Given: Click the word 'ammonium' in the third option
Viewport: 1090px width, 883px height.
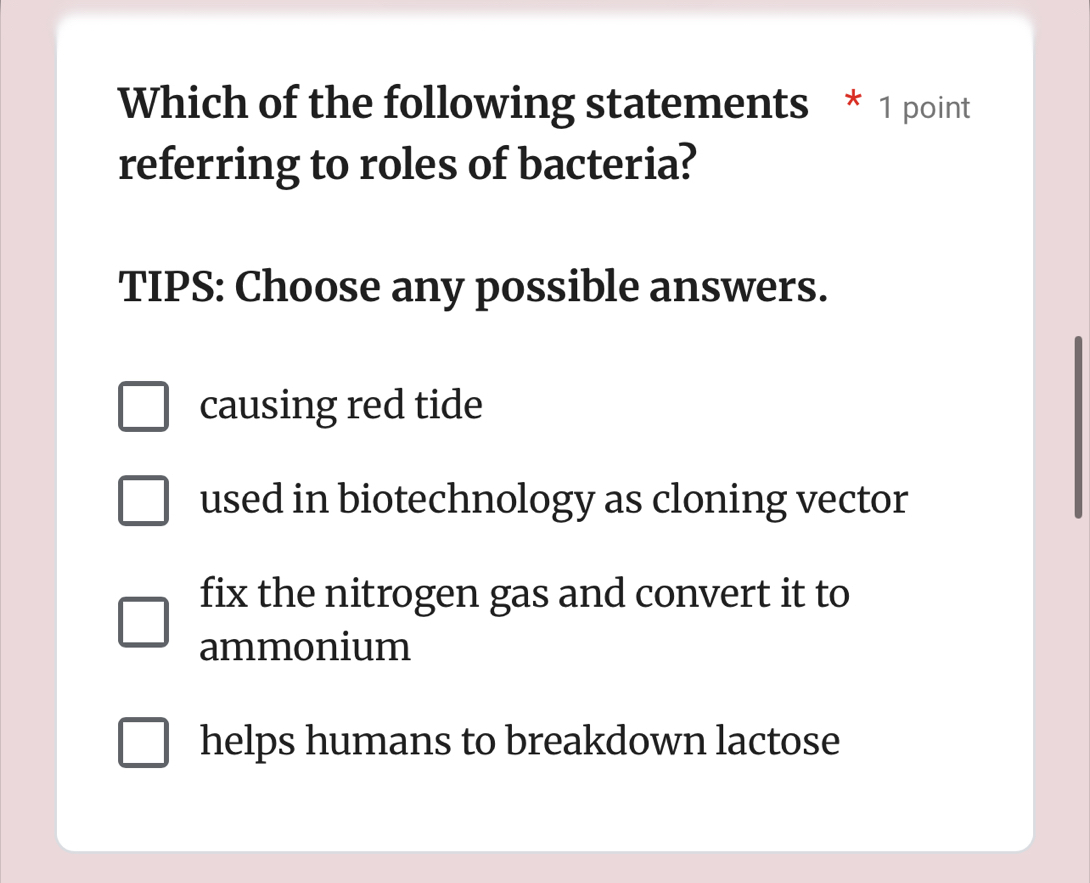Looking at the screenshot, I should [x=305, y=647].
